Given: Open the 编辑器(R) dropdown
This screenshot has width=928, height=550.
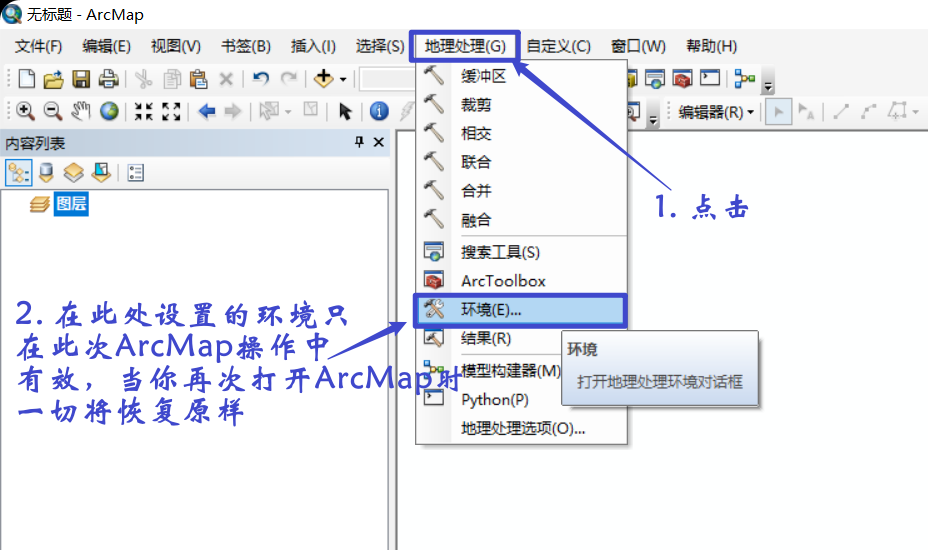Looking at the screenshot, I should [x=716, y=111].
